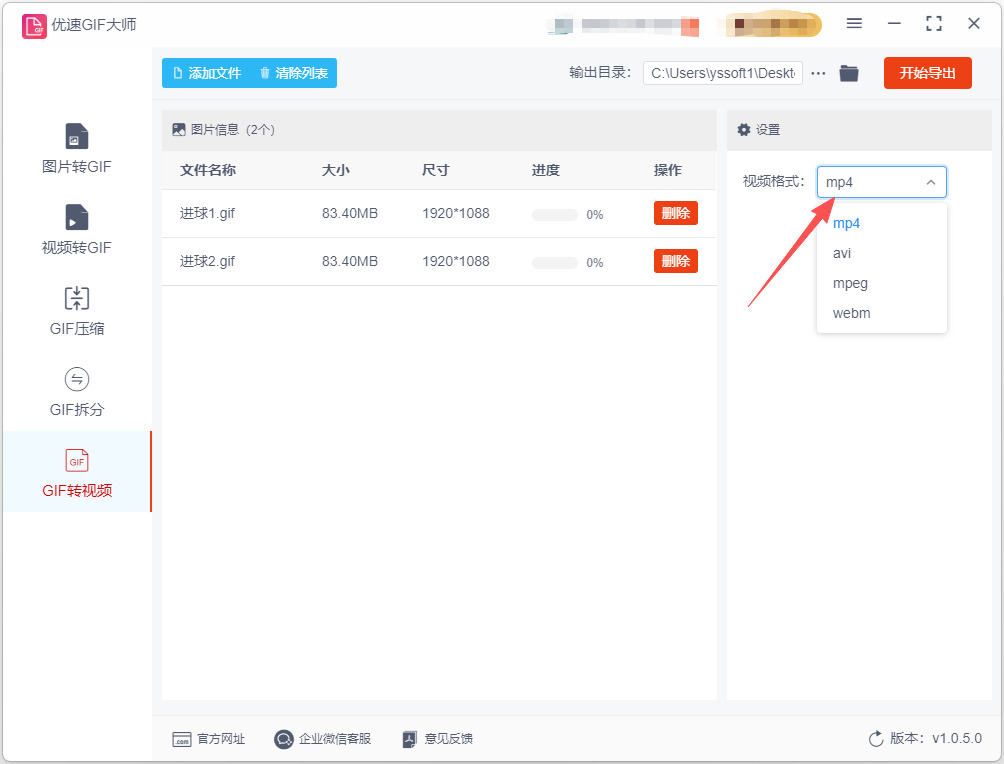This screenshot has width=1004, height=764.
Task: Open the 图片转GIF tool in sidebar
Action: [77, 149]
